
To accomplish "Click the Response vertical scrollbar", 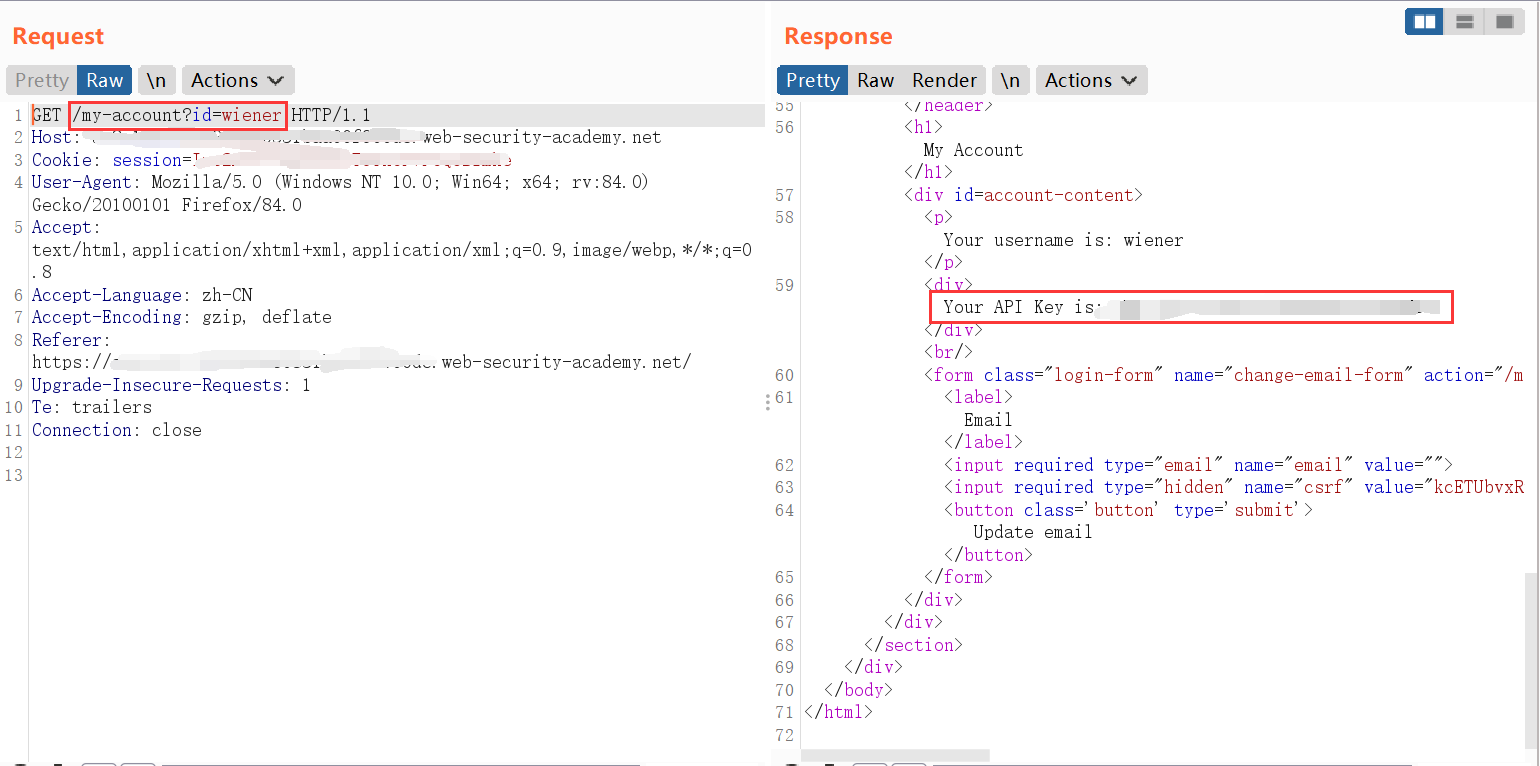I will pos(1531,650).
